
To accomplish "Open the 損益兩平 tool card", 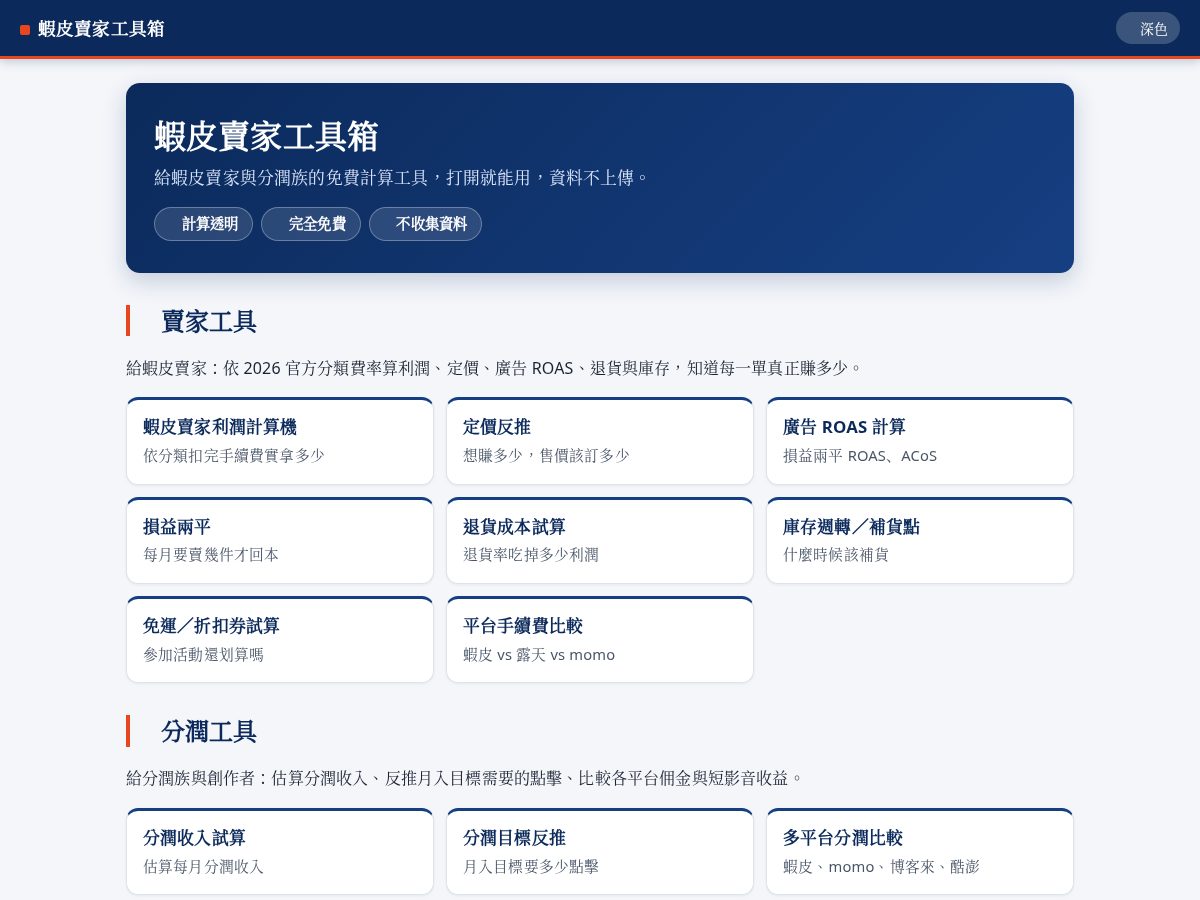I will click(x=280, y=540).
